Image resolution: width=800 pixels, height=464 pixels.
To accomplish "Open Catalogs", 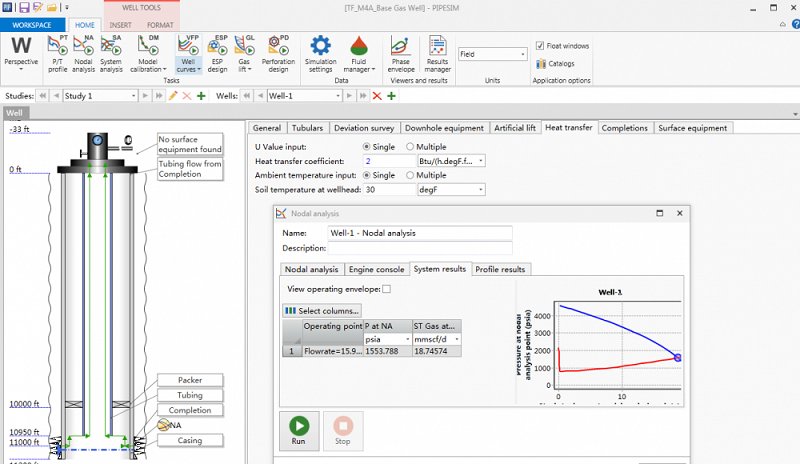I will [x=555, y=63].
